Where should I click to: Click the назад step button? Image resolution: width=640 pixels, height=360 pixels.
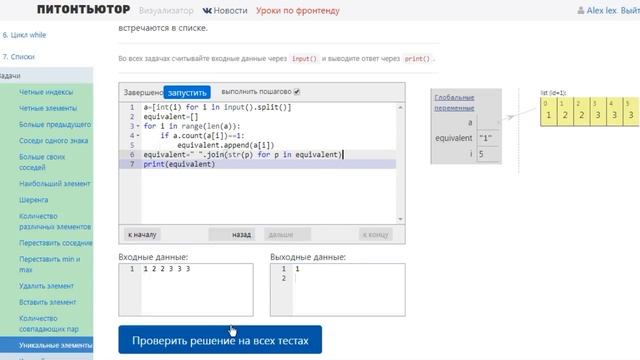click(x=232, y=235)
